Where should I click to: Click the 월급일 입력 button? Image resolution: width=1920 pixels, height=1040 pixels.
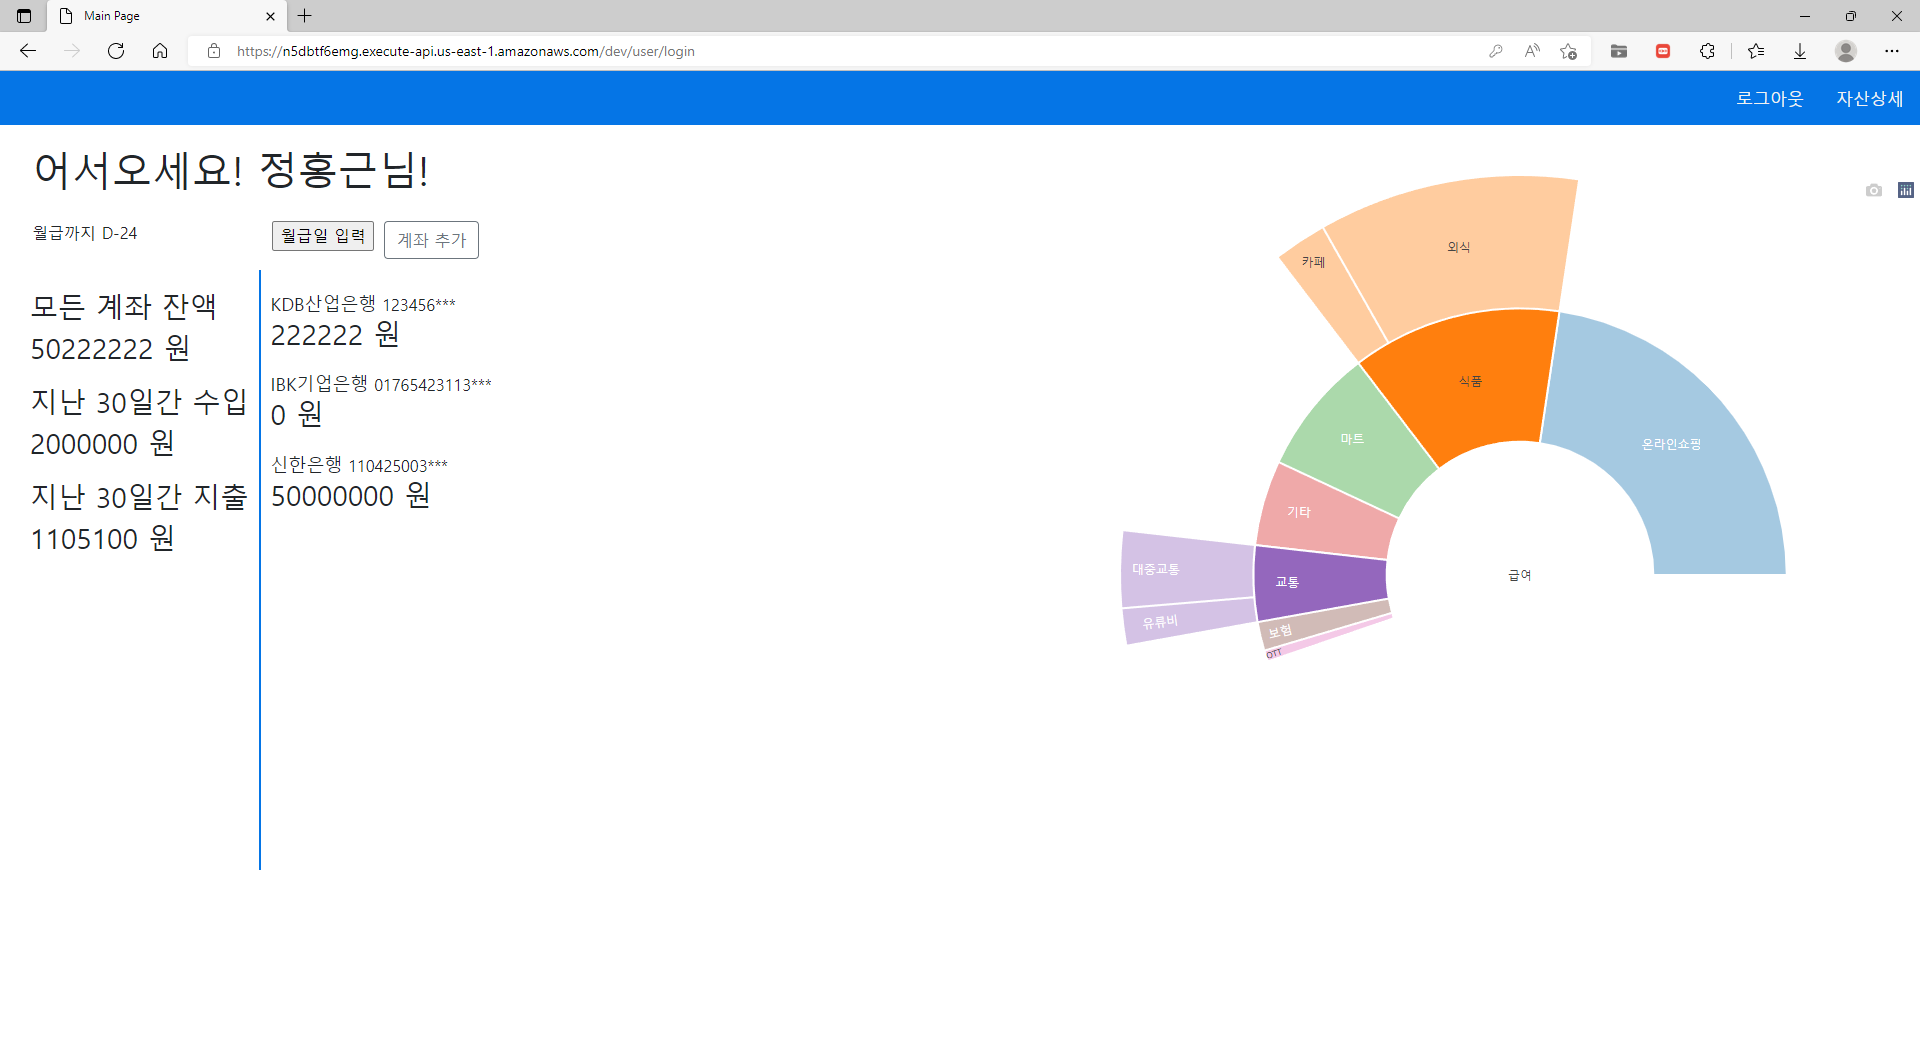click(x=322, y=236)
